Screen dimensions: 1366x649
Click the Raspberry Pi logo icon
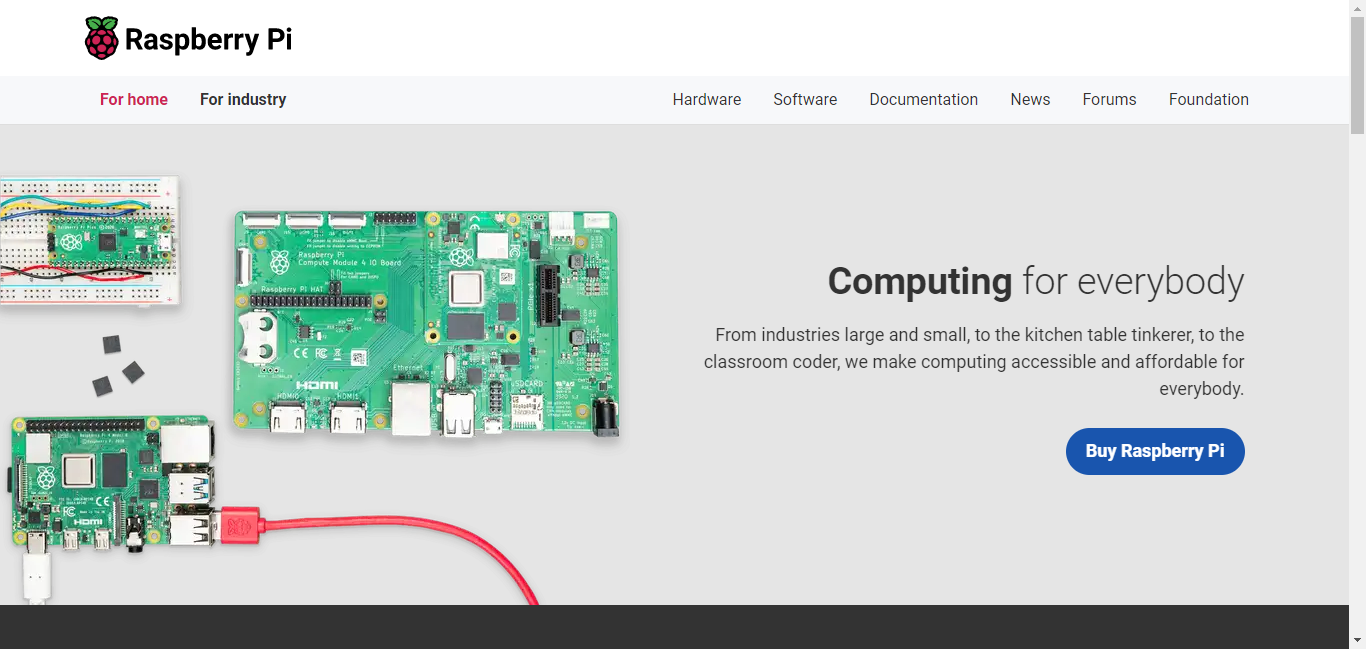(x=101, y=39)
